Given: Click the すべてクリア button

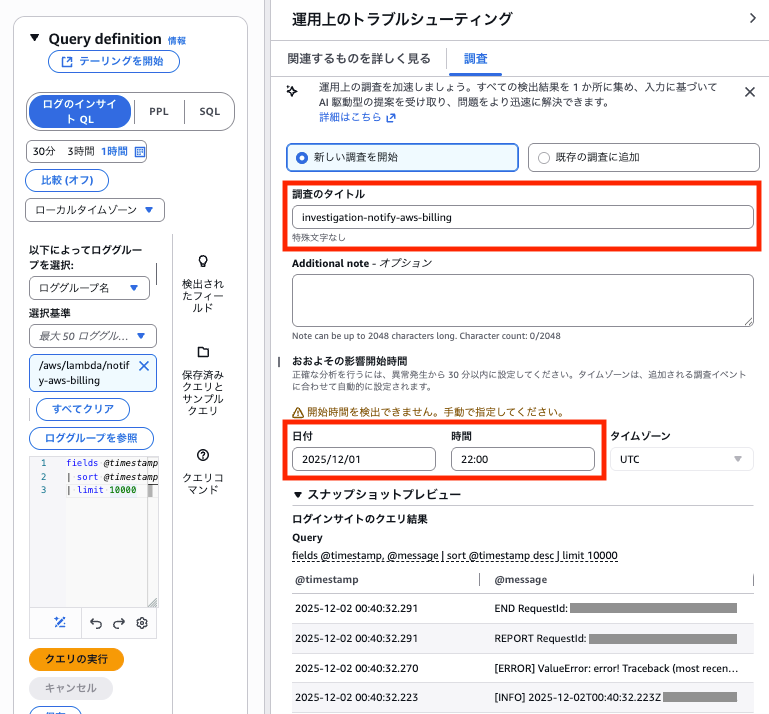Looking at the screenshot, I should click(83, 409).
